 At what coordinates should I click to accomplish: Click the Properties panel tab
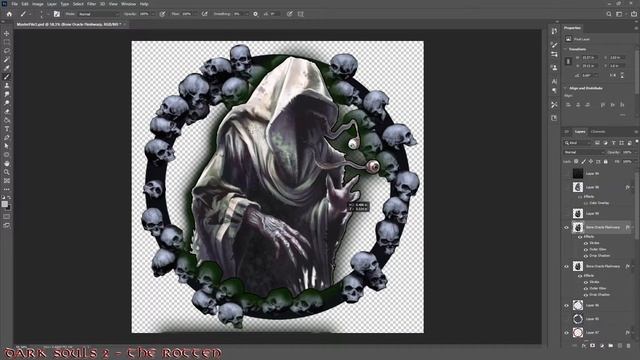pos(572,28)
